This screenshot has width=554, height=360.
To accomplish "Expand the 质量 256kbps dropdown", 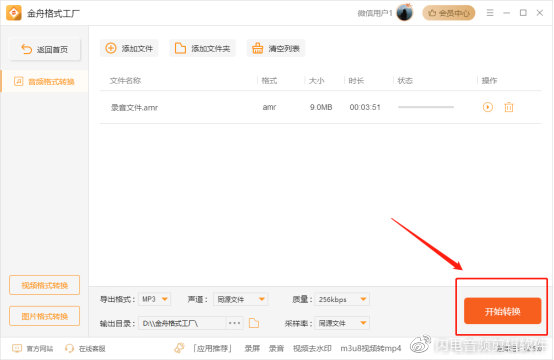I will pos(342,299).
